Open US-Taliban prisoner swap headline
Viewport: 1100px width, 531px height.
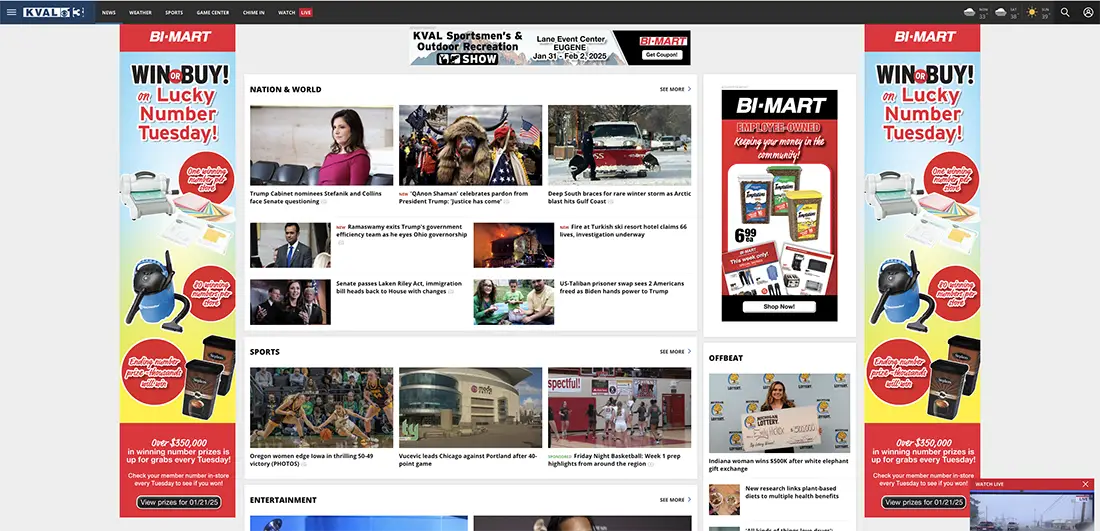pos(622,287)
